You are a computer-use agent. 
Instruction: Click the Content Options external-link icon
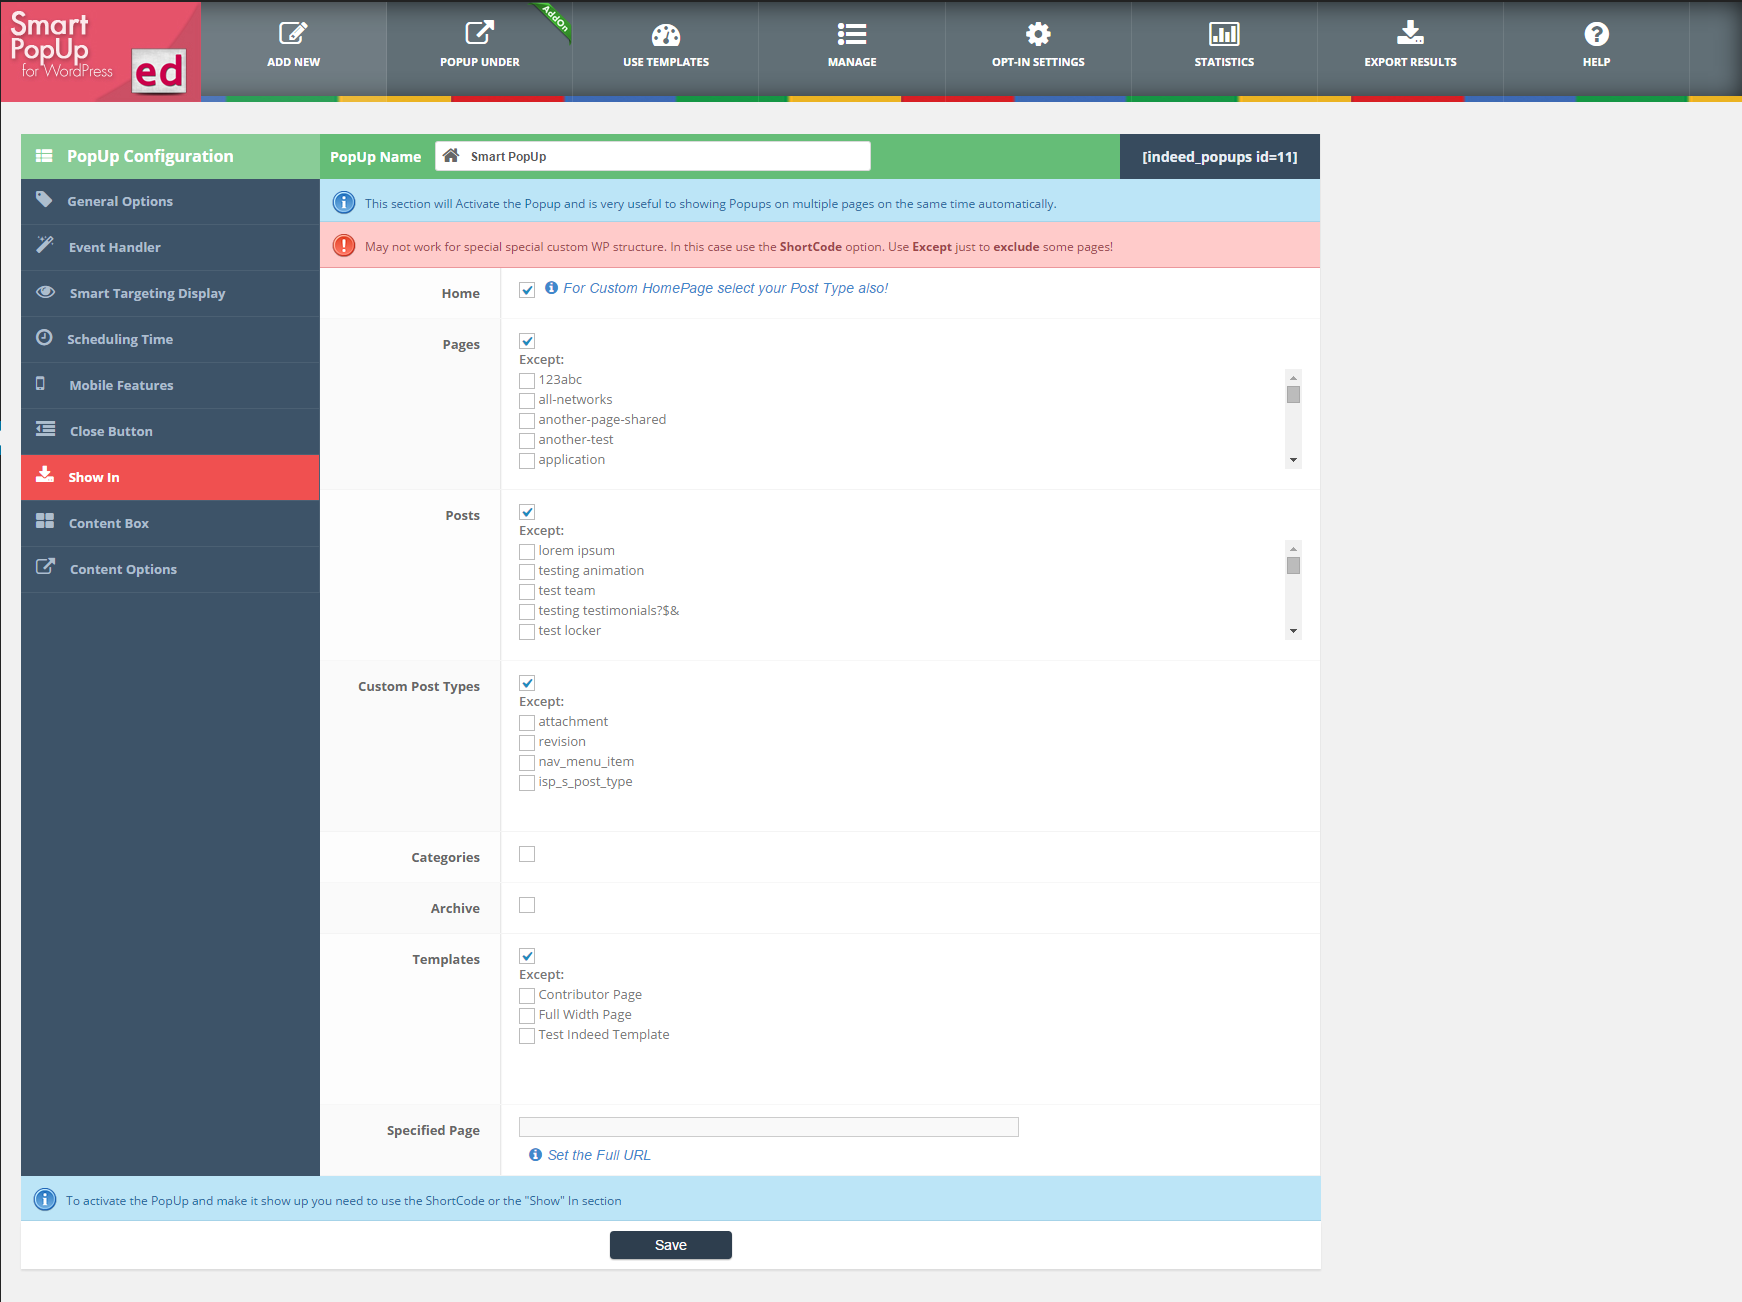coord(45,567)
